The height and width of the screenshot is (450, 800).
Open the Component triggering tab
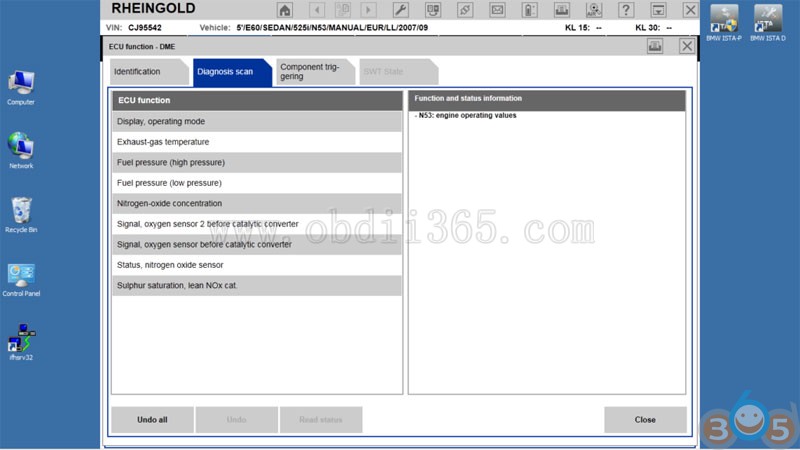[x=315, y=72]
